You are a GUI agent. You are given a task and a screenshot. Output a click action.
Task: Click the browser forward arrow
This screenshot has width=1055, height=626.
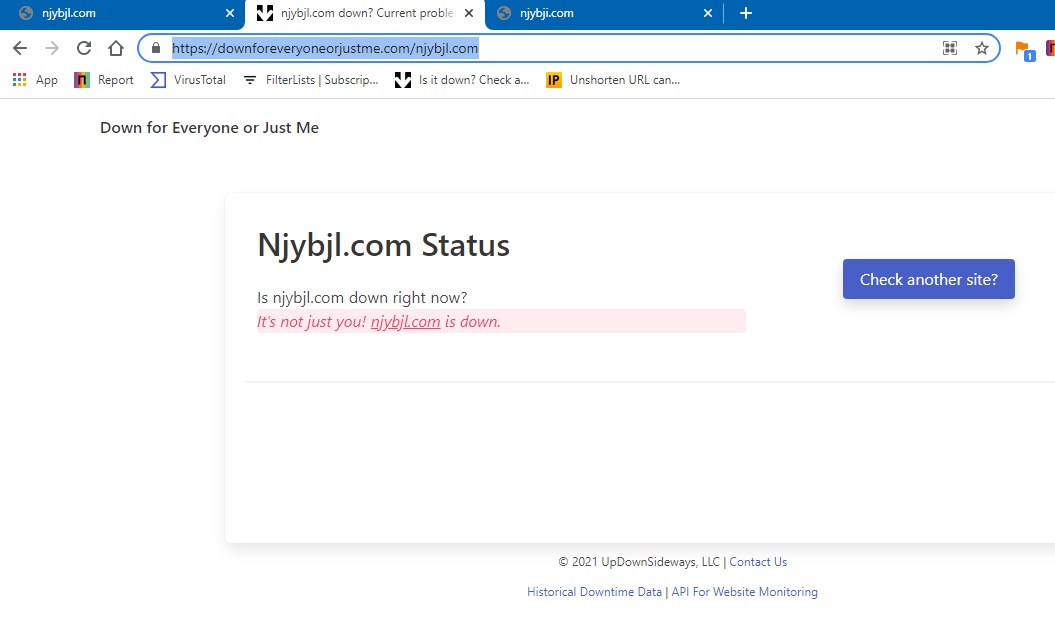click(52, 48)
